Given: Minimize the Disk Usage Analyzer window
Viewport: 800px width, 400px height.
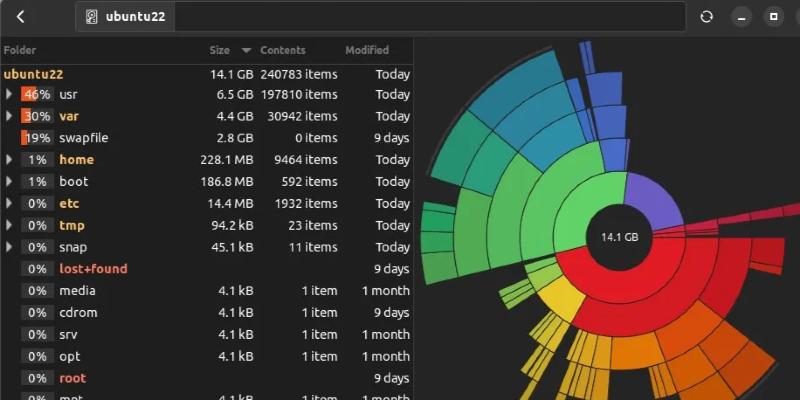Looking at the screenshot, I should (741, 17).
